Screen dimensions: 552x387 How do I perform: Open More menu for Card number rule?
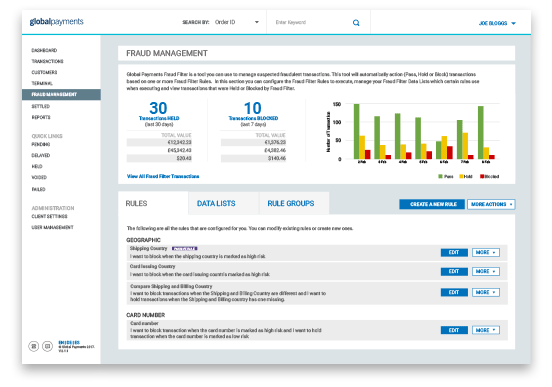click(x=485, y=330)
